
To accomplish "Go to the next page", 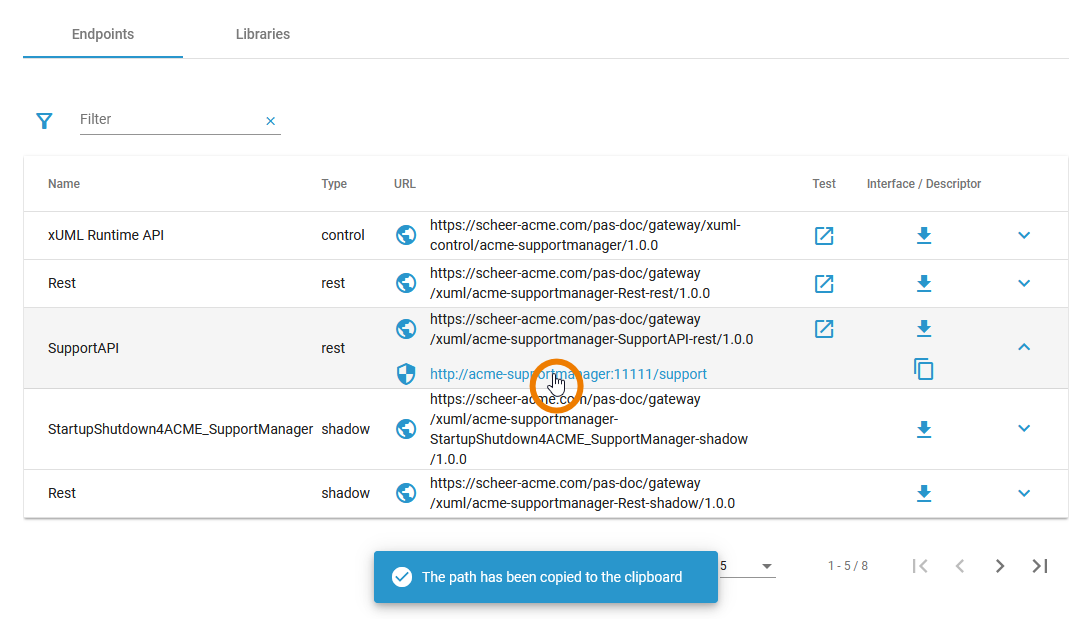I will (1000, 566).
